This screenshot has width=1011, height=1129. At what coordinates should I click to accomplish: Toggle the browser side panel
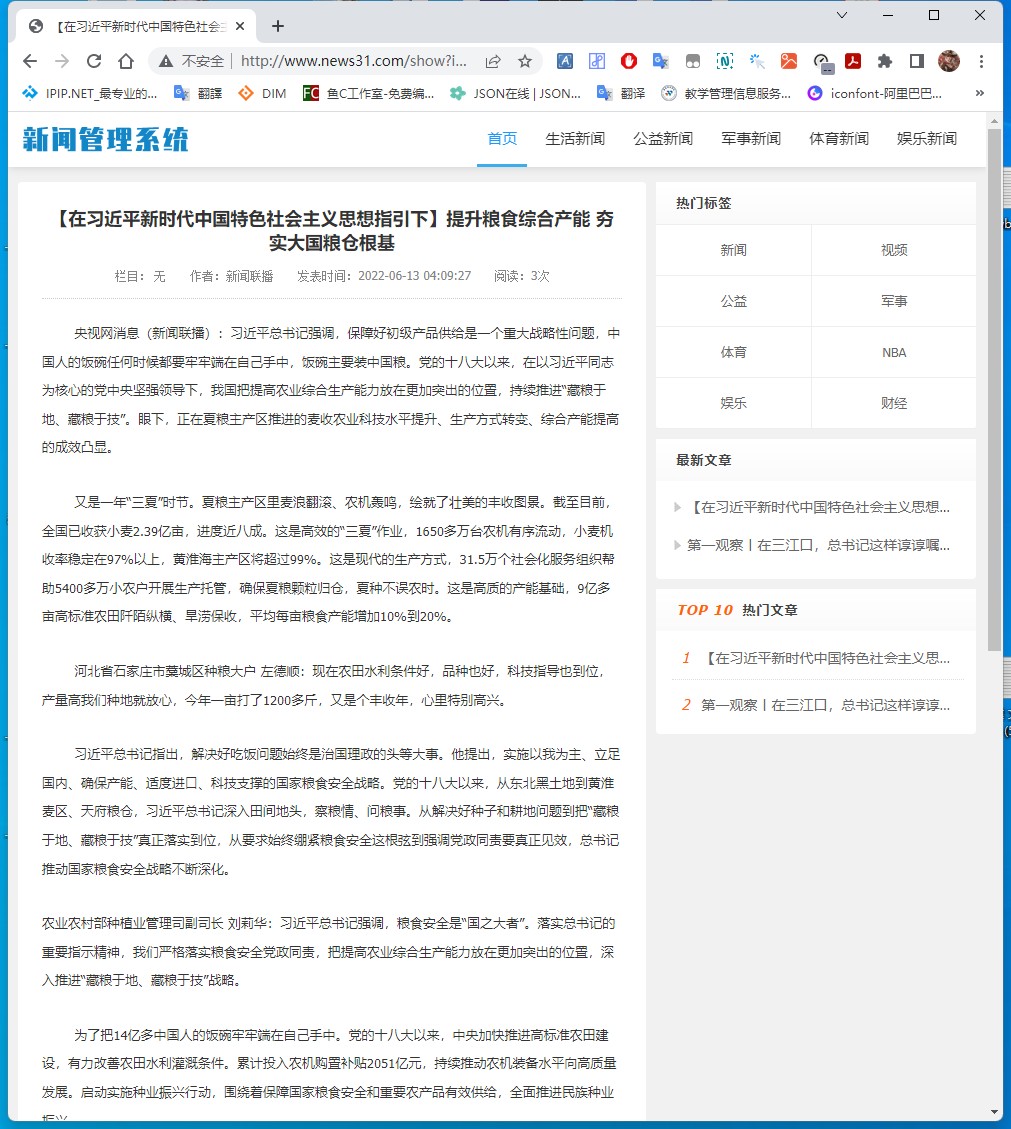click(x=916, y=61)
